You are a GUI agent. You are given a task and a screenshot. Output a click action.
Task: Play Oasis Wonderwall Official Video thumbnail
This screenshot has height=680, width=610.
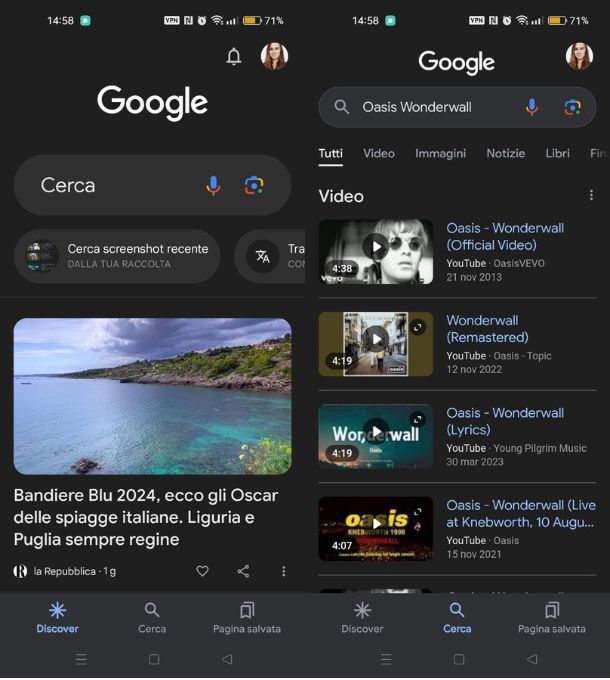(375, 252)
